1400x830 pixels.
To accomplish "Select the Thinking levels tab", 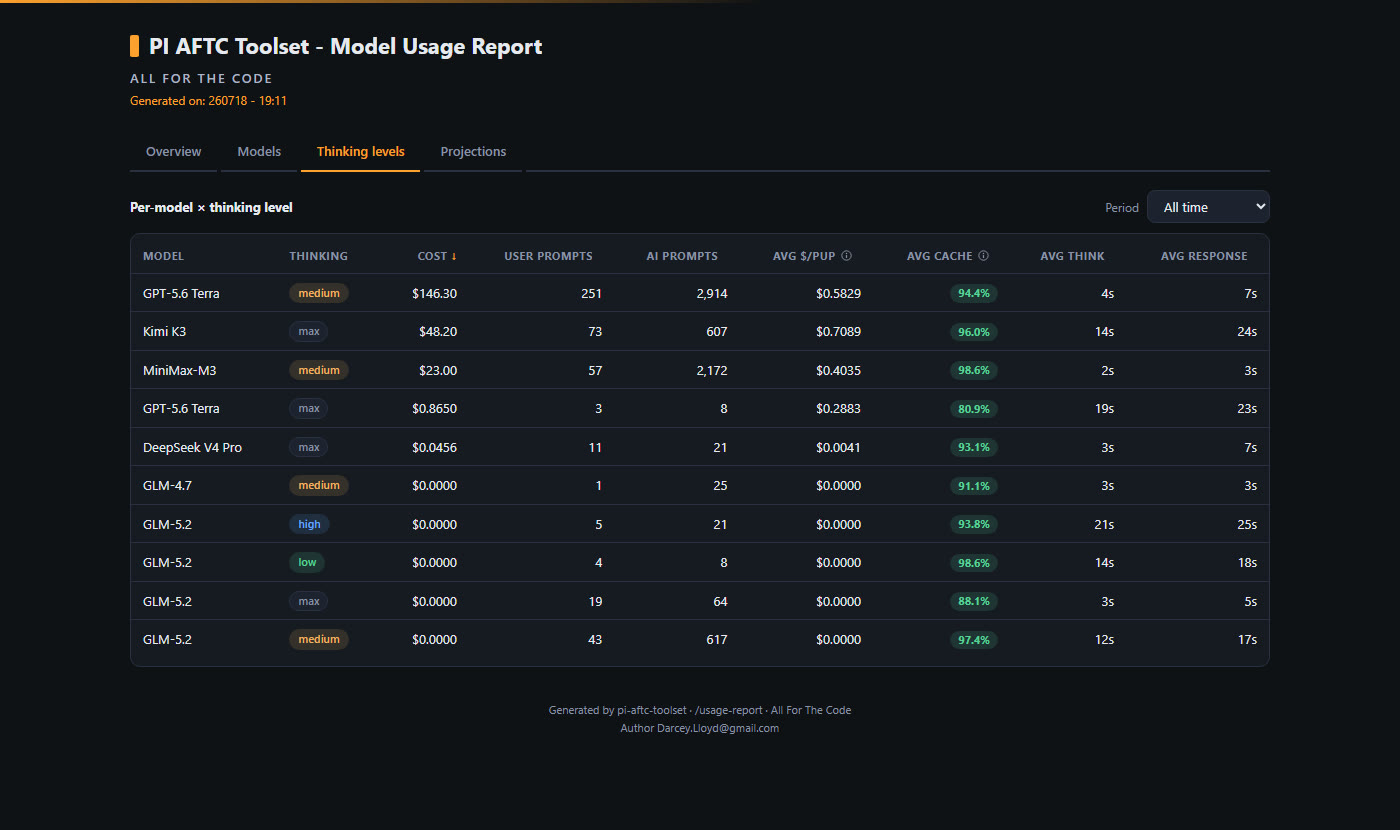I will pyautogui.click(x=361, y=152).
